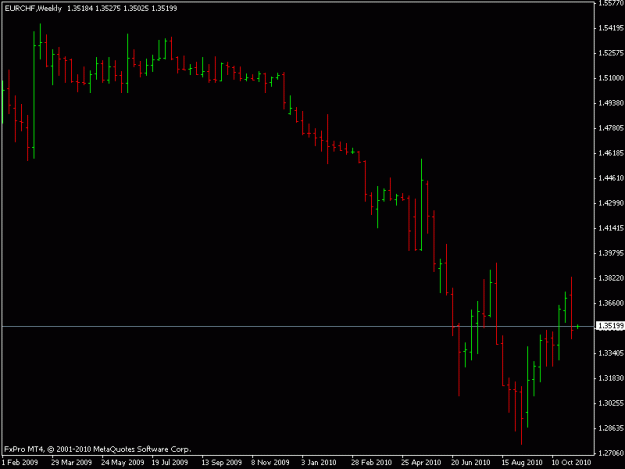625x469 pixels.
Task: Click the 24 May 2009 date label
Action: [122, 463]
